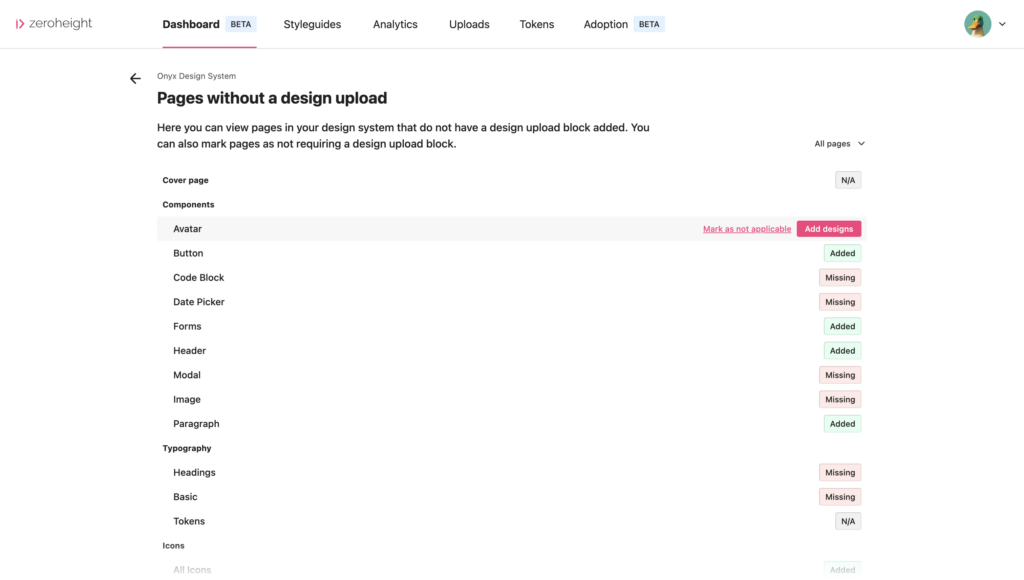Click the BETA badge next to Adoption
The image size is (1024, 580).
[x=648, y=24]
